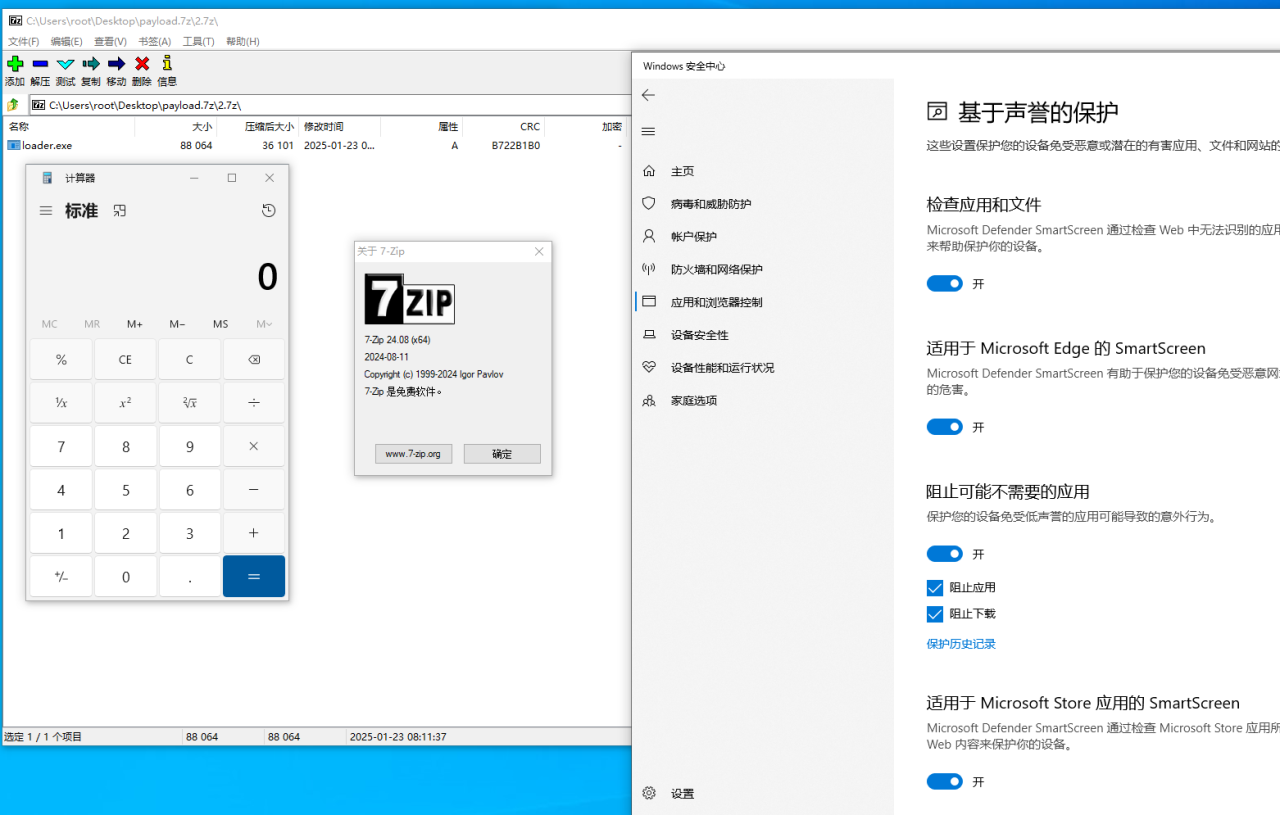Open the 保护历史记录 link
Viewport: 1280px width, 815px height.
click(961, 644)
